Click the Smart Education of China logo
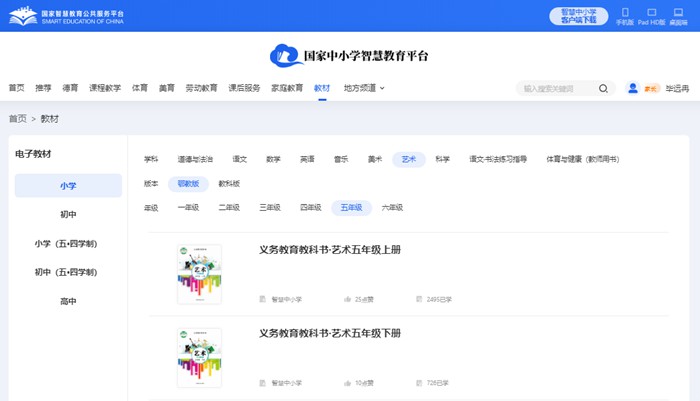 tap(66, 17)
